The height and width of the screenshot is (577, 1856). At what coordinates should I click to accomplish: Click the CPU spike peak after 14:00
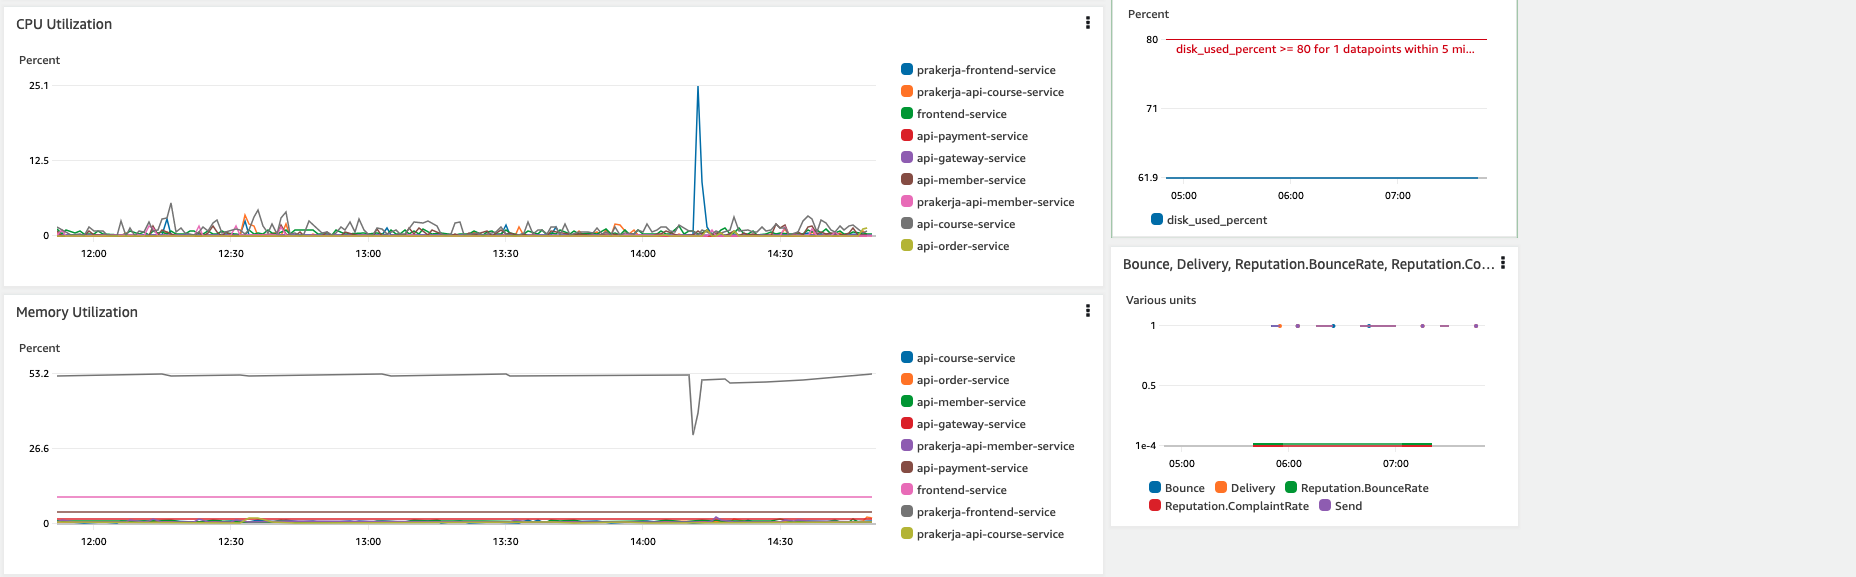[698, 88]
